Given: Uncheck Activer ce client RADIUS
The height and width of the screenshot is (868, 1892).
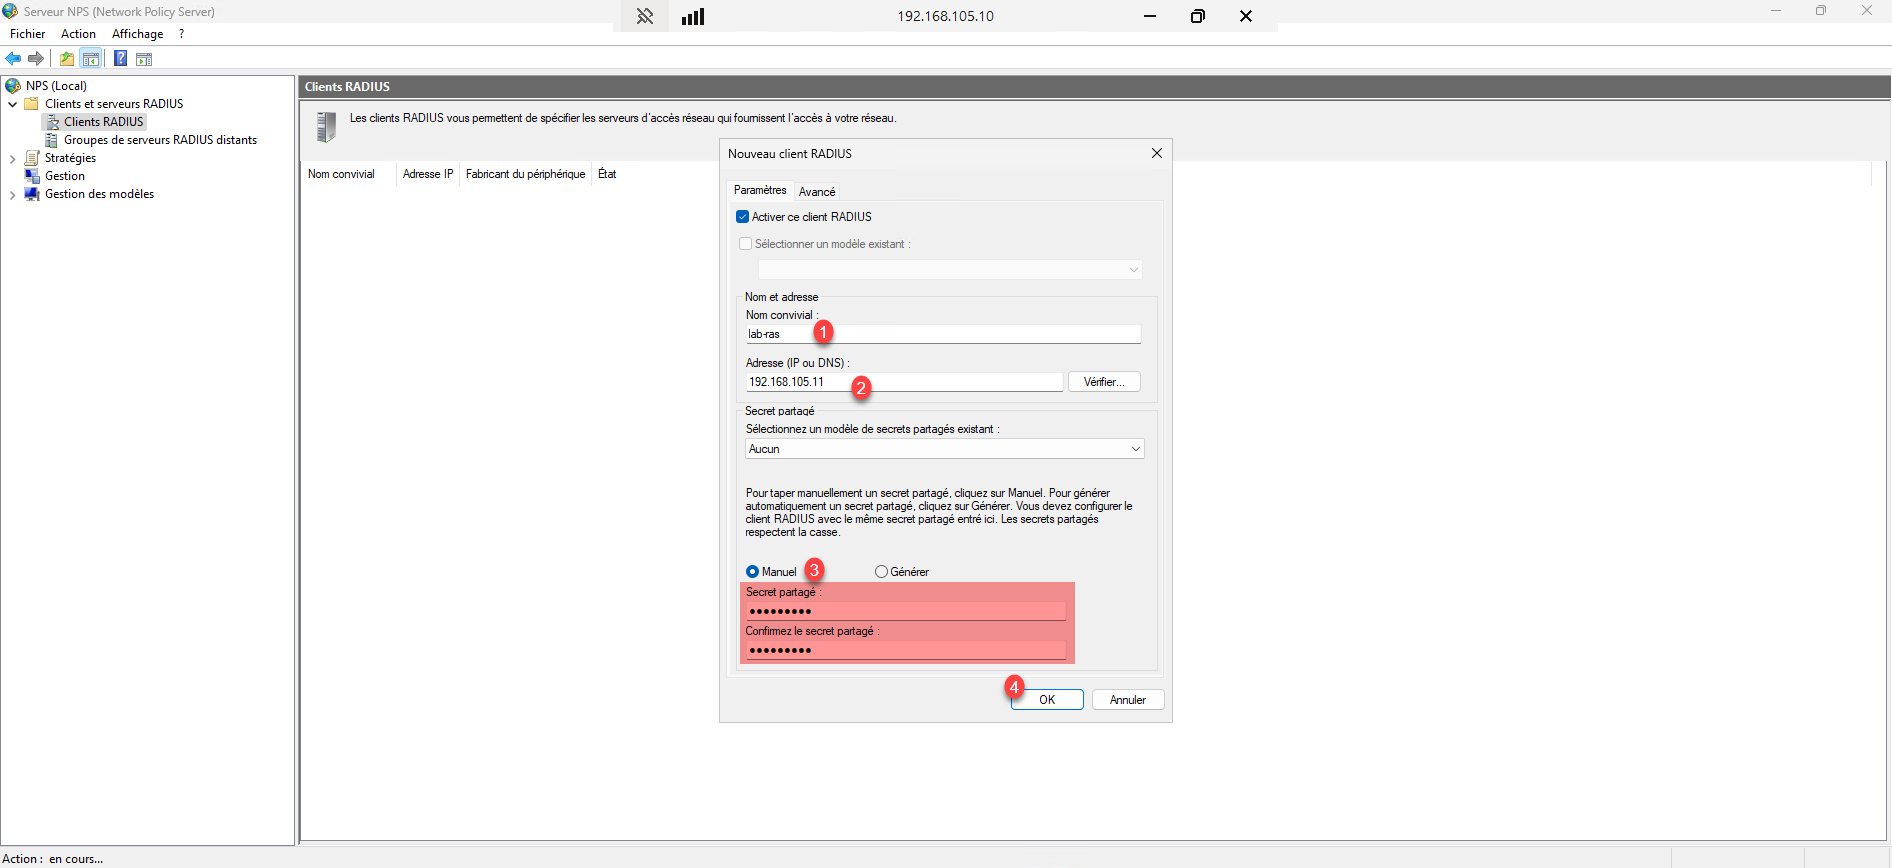Looking at the screenshot, I should tap(743, 217).
